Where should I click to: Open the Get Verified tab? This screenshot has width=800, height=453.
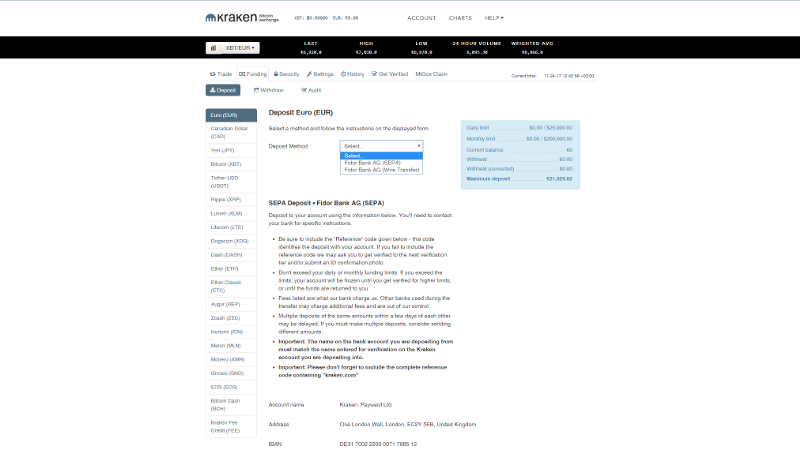click(390, 74)
